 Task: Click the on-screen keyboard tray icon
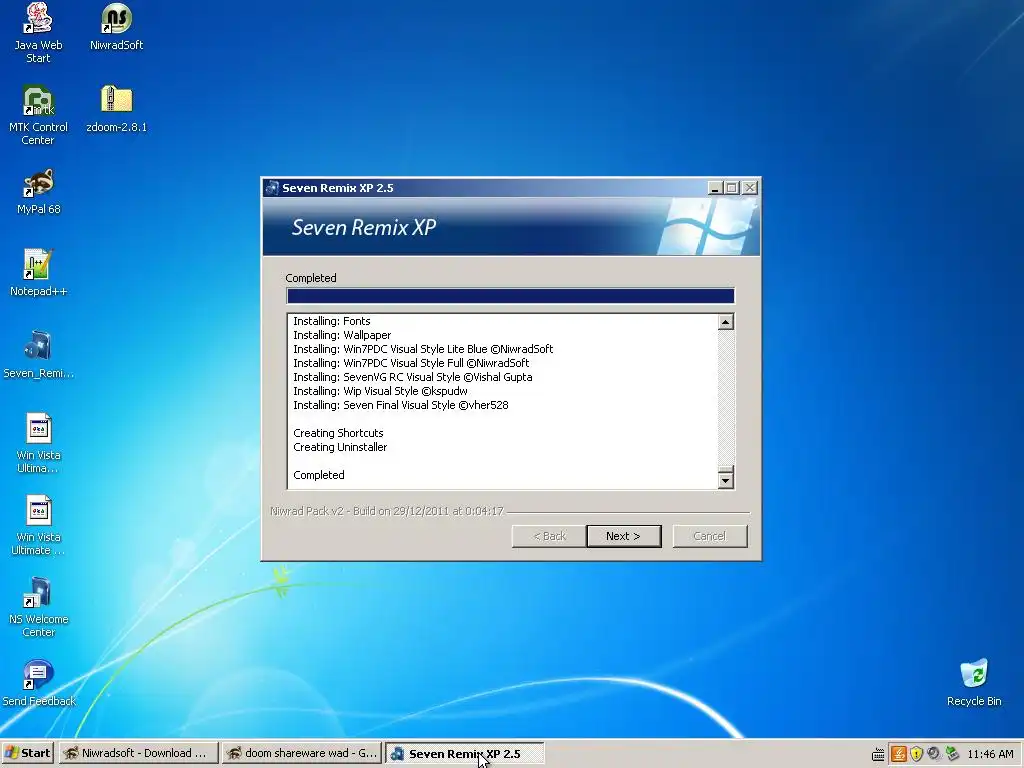[x=878, y=754]
